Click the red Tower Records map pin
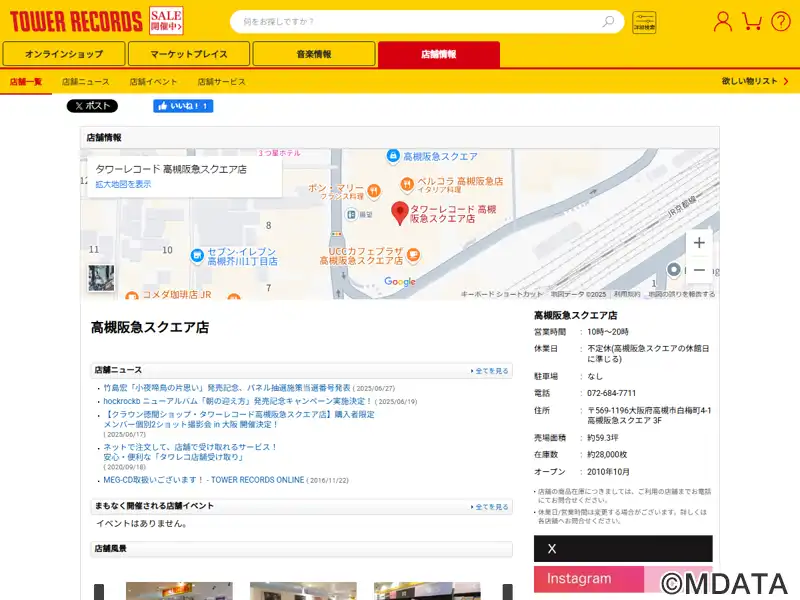This screenshot has height=600, width=800. [399, 213]
